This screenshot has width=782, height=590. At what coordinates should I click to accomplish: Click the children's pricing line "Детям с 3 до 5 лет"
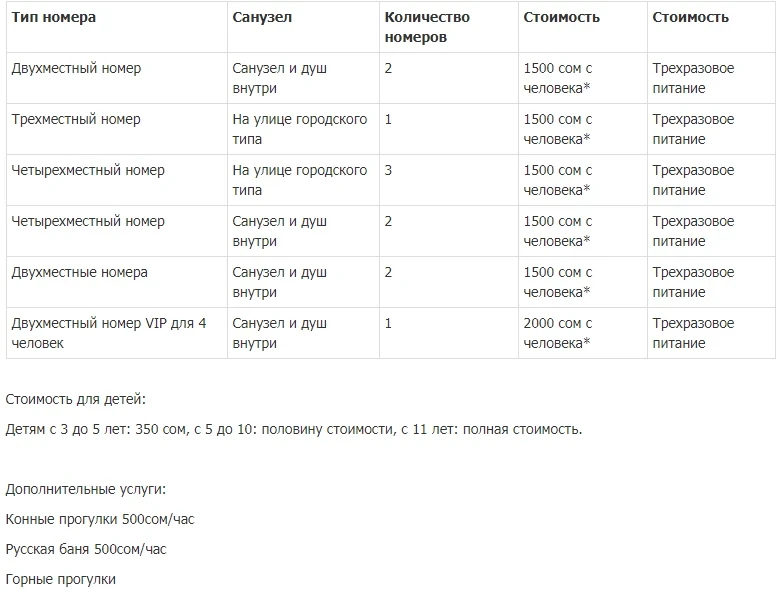coord(293,429)
